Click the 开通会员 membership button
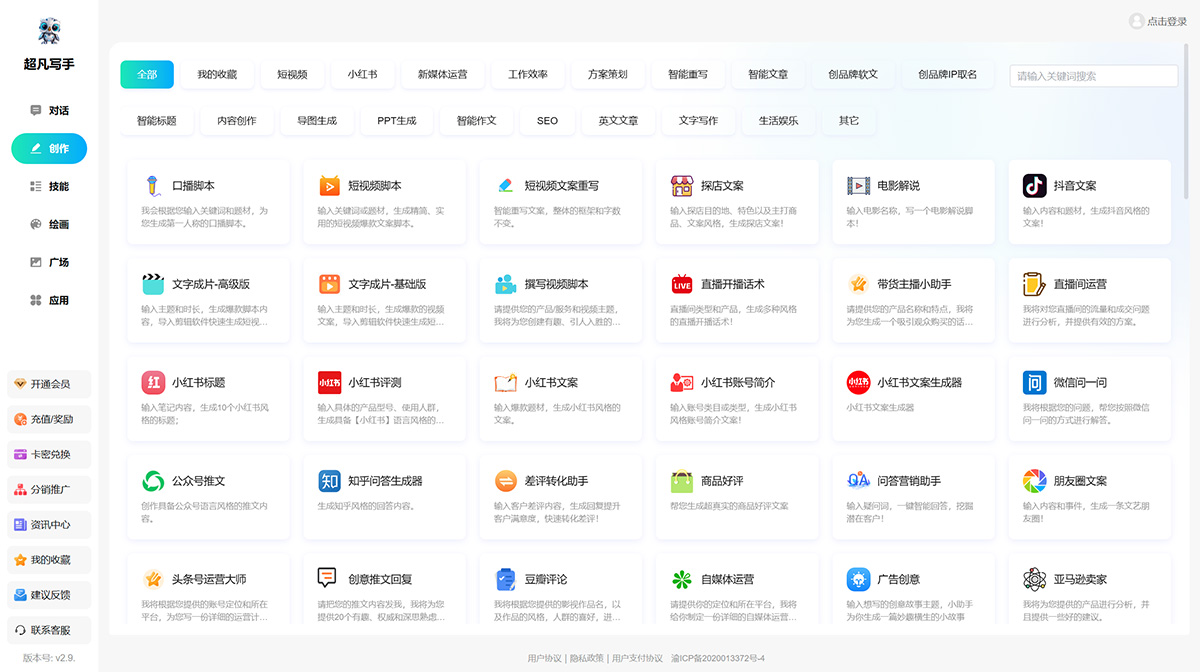 [46, 383]
